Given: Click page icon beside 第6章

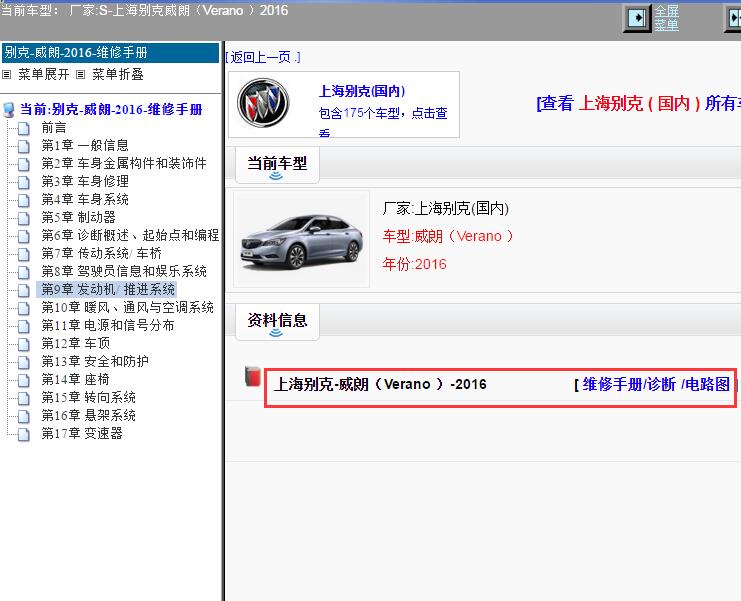Looking at the screenshot, I should [x=24, y=236].
